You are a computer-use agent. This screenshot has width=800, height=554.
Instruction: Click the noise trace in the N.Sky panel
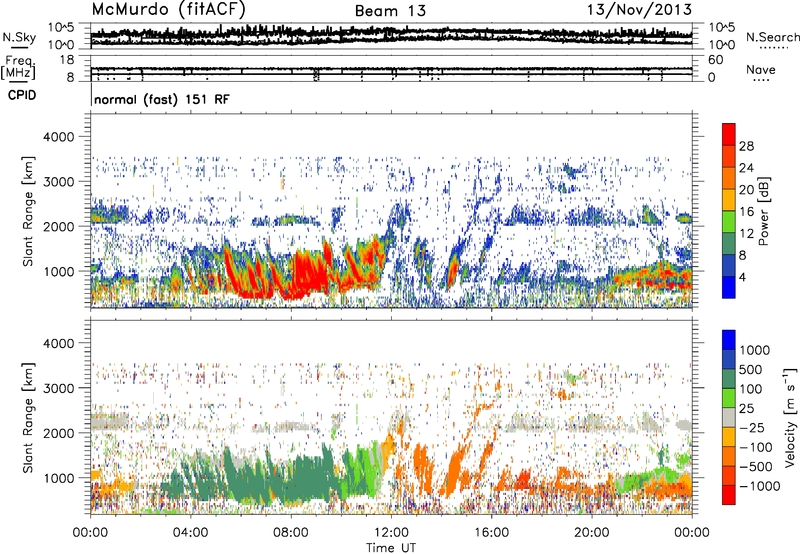[x=391, y=34]
